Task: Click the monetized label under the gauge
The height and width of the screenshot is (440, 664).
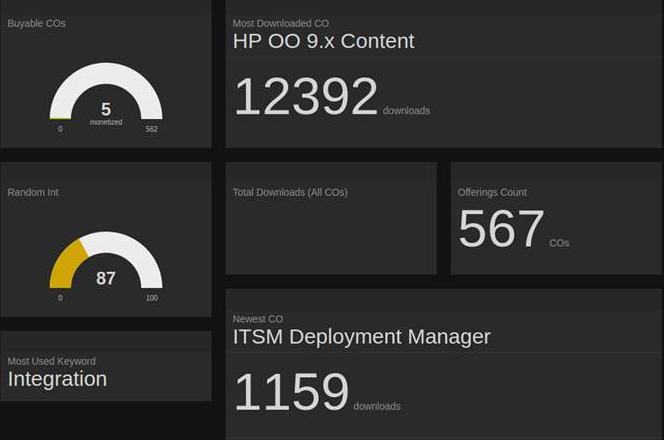Action: [106, 122]
